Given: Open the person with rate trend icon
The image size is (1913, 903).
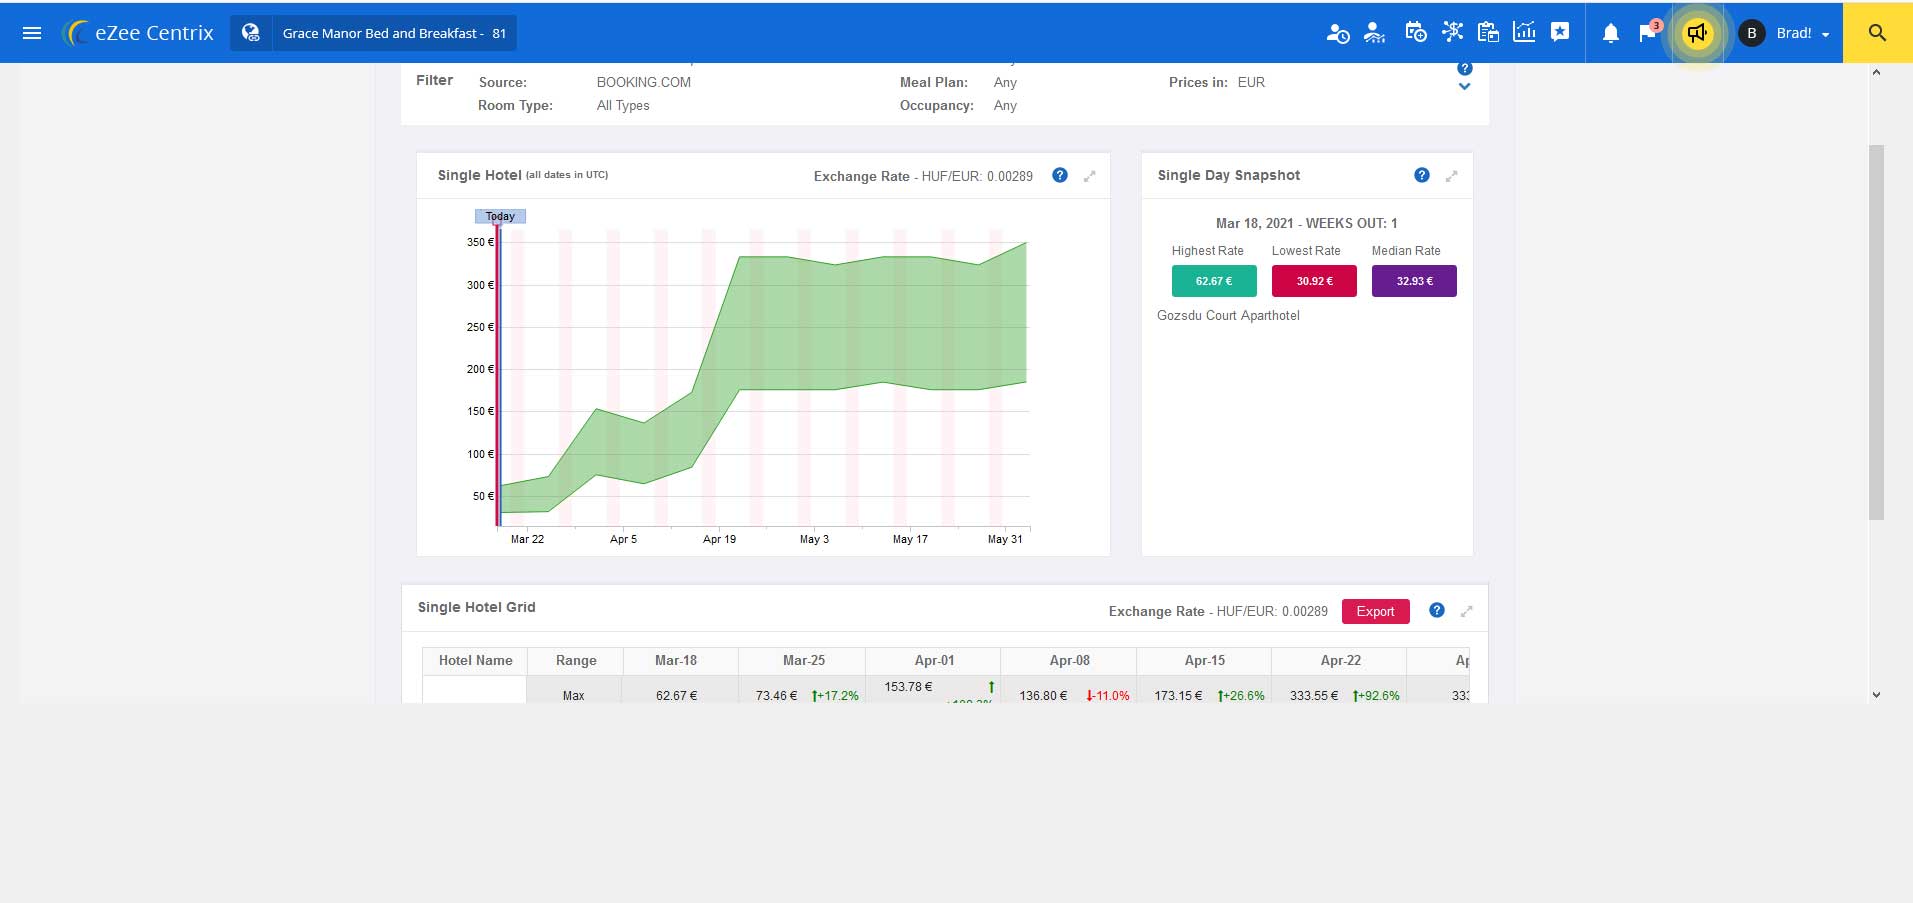Looking at the screenshot, I should coord(1375,33).
